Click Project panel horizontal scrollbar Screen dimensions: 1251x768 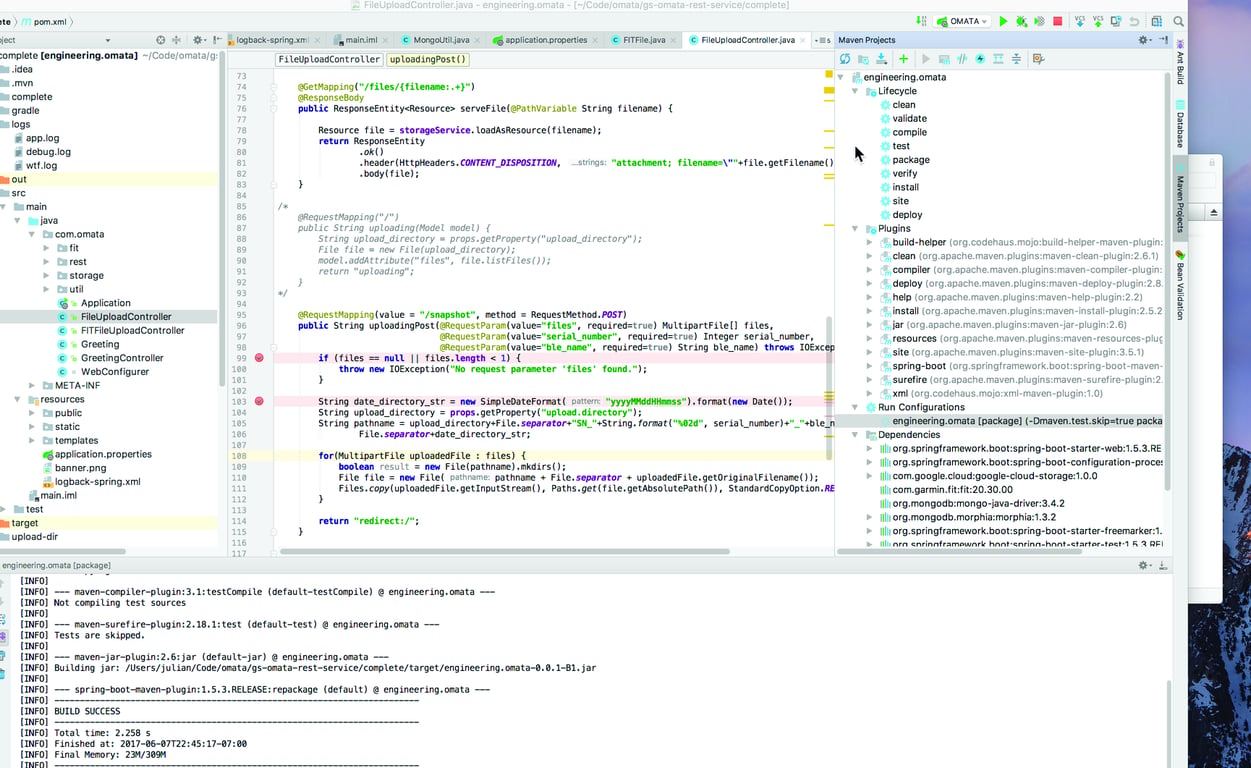click(x=60, y=551)
